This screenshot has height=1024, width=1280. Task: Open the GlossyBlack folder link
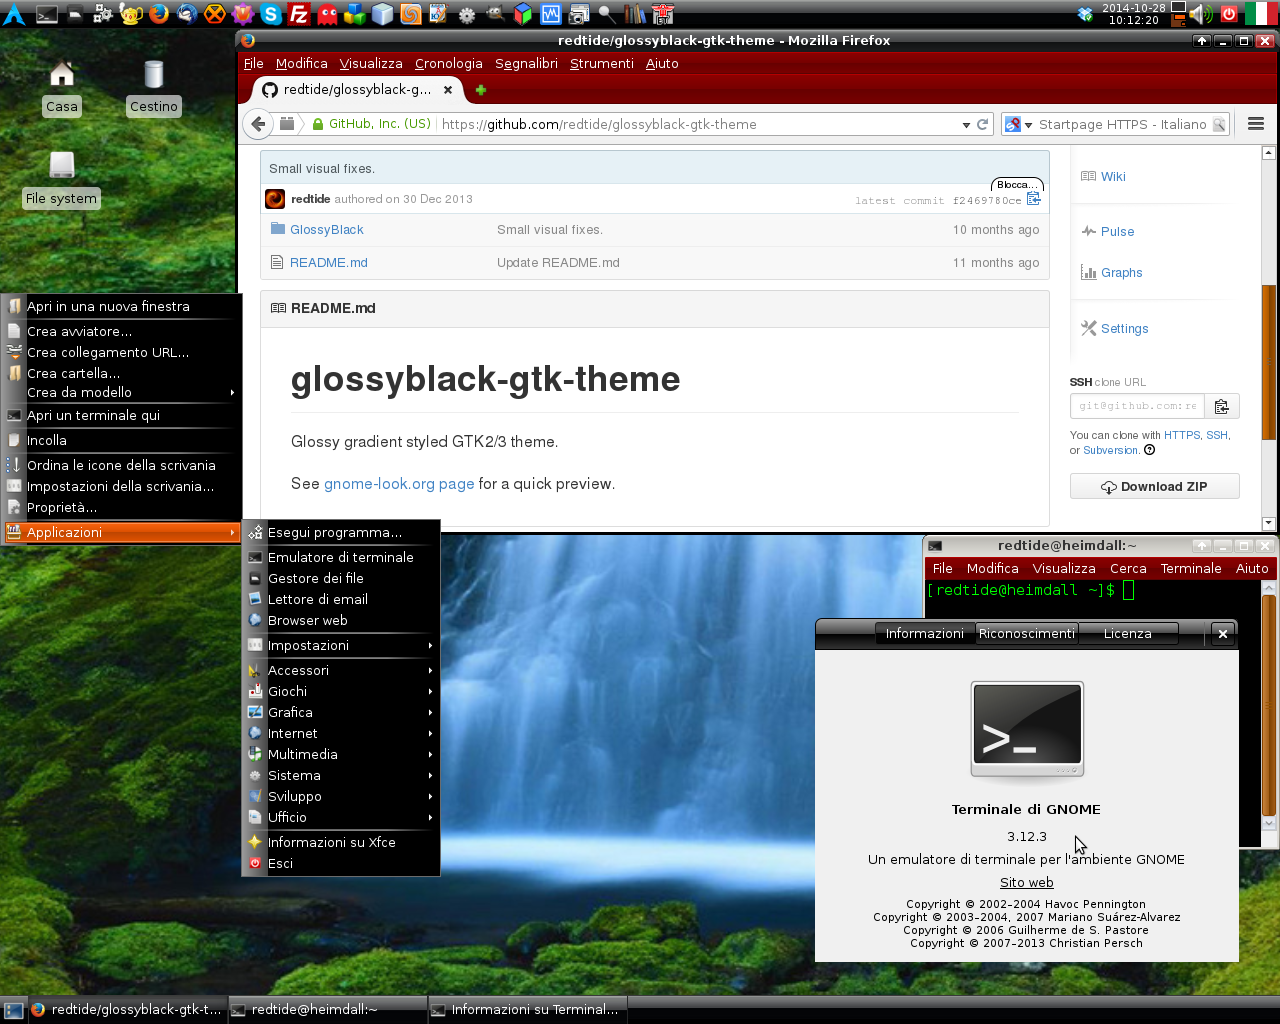tap(327, 230)
